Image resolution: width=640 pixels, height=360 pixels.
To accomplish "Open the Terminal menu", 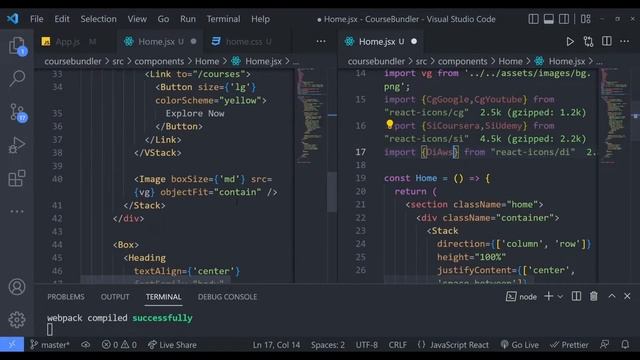I will [223, 19].
